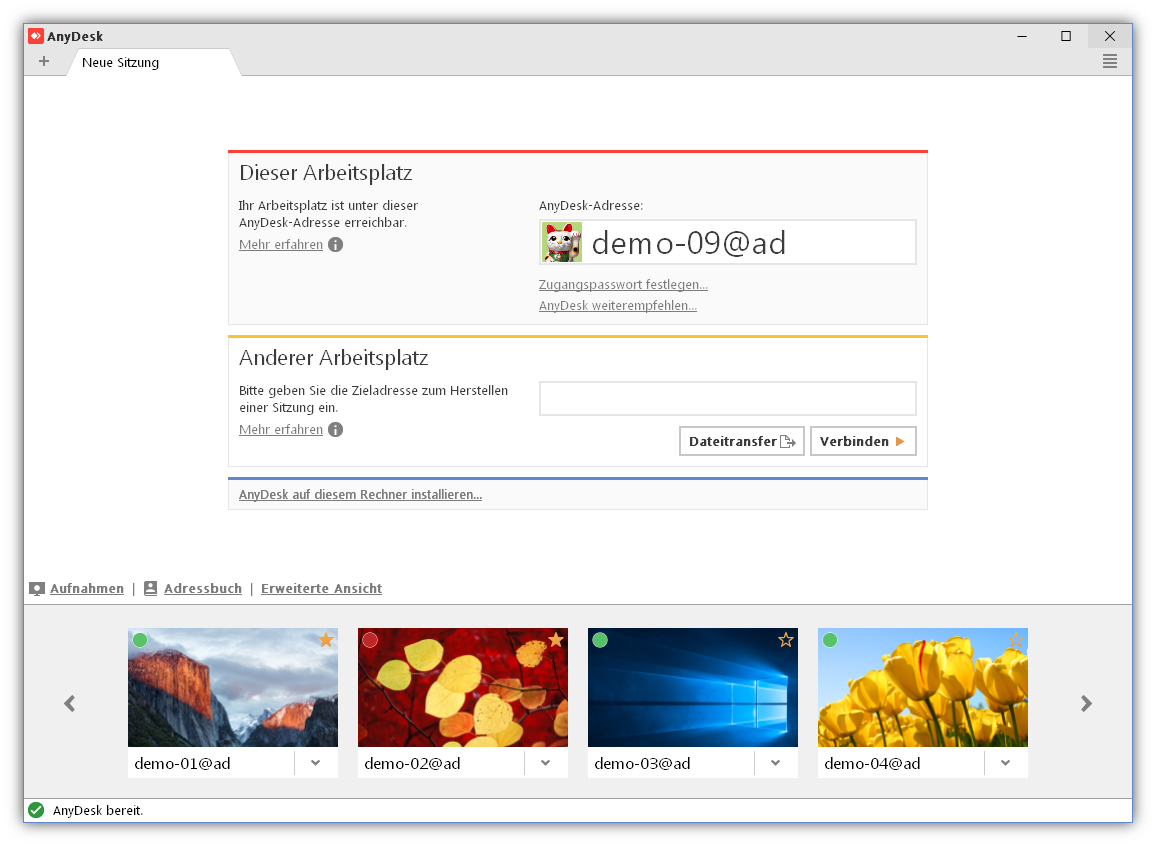Open the Adressbuch view
Viewport: 1156px width, 846px height.
click(x=202, y=589)
